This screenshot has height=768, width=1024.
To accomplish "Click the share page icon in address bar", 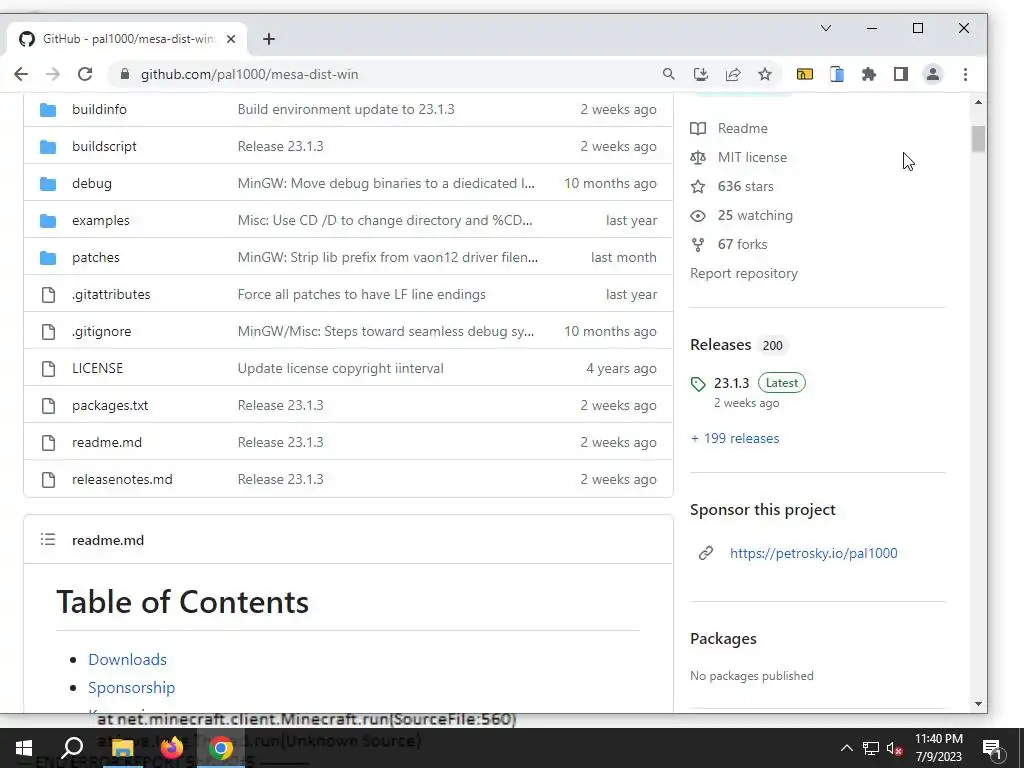I will tap(733, 74).
